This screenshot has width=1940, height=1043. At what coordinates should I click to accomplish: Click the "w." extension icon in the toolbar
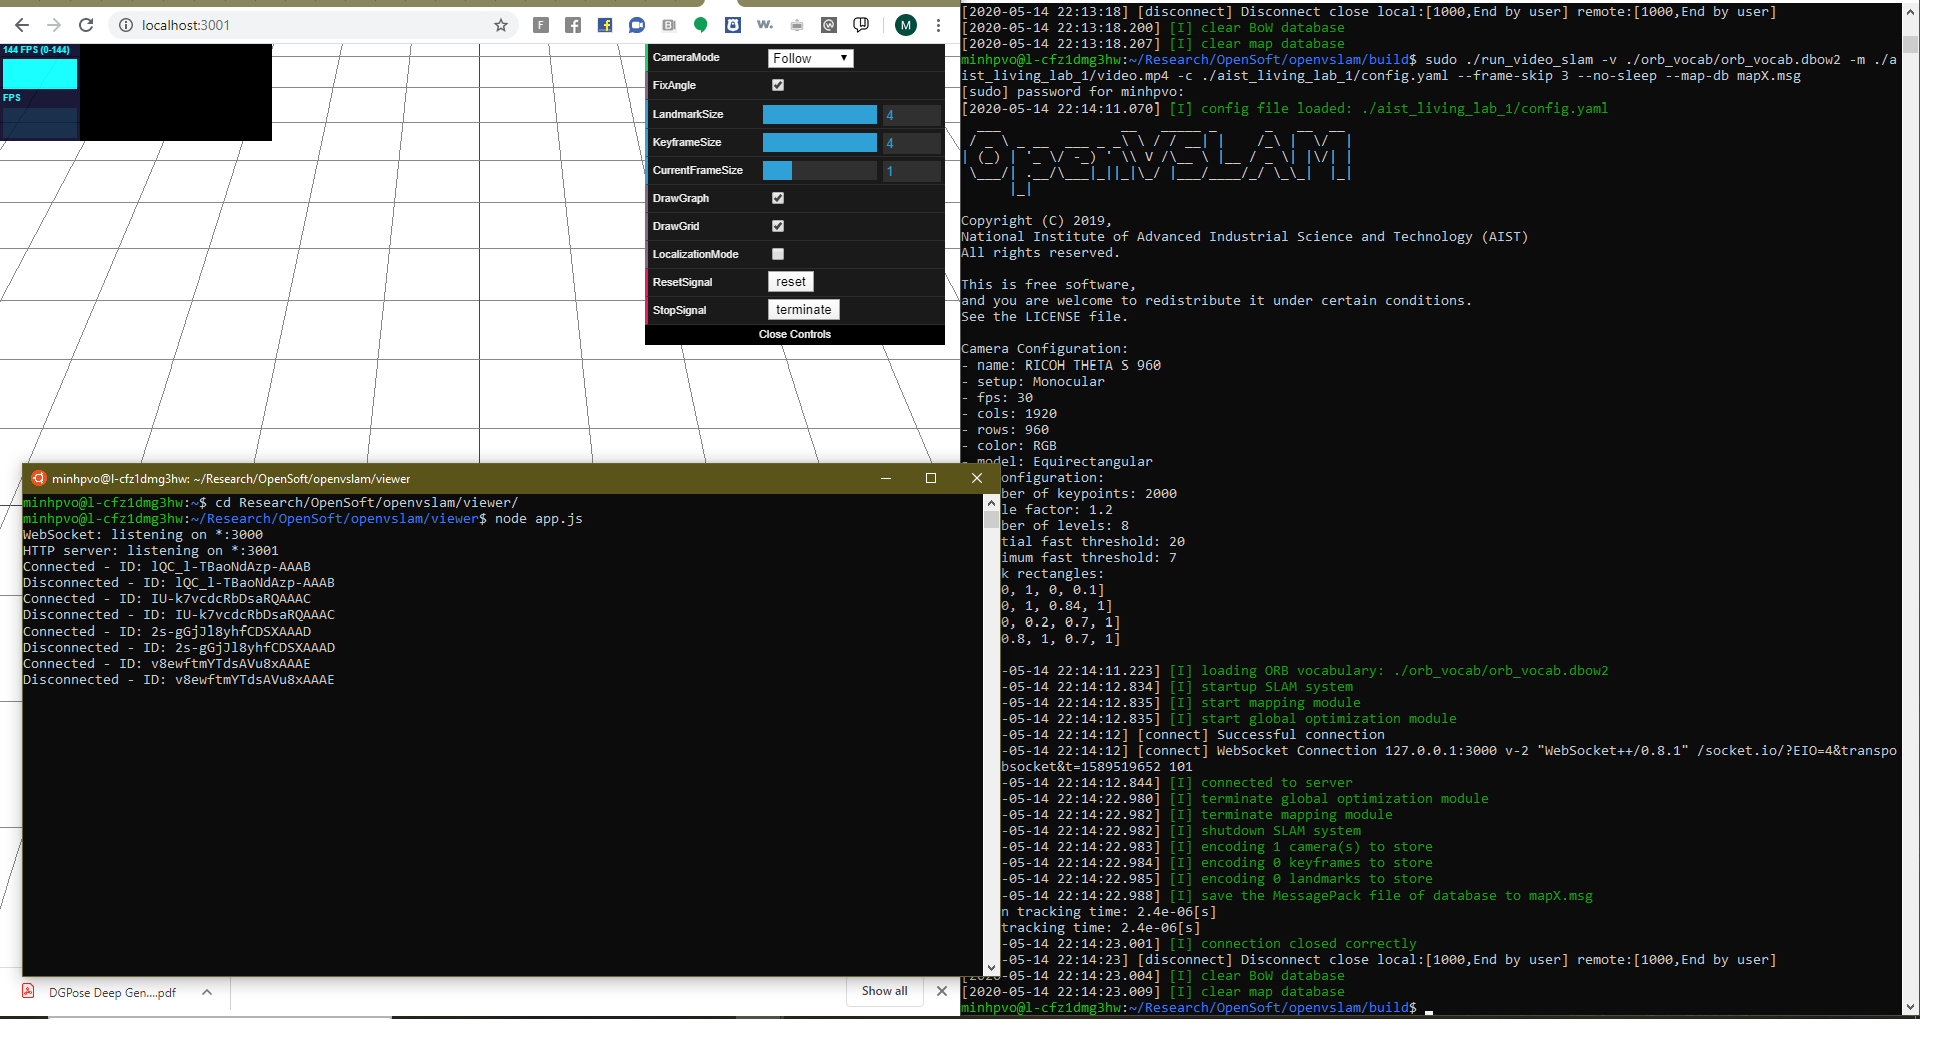point(764,25)
